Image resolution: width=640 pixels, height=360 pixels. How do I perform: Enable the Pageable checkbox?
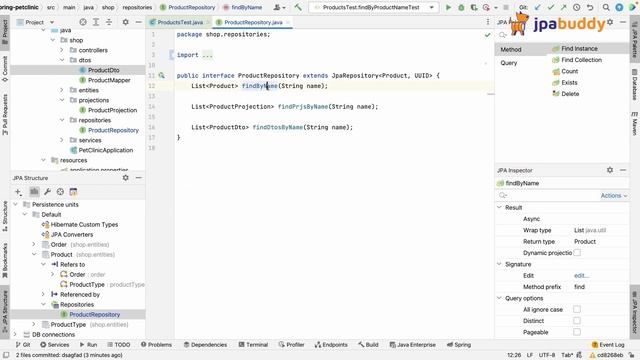tap(577, 332)
